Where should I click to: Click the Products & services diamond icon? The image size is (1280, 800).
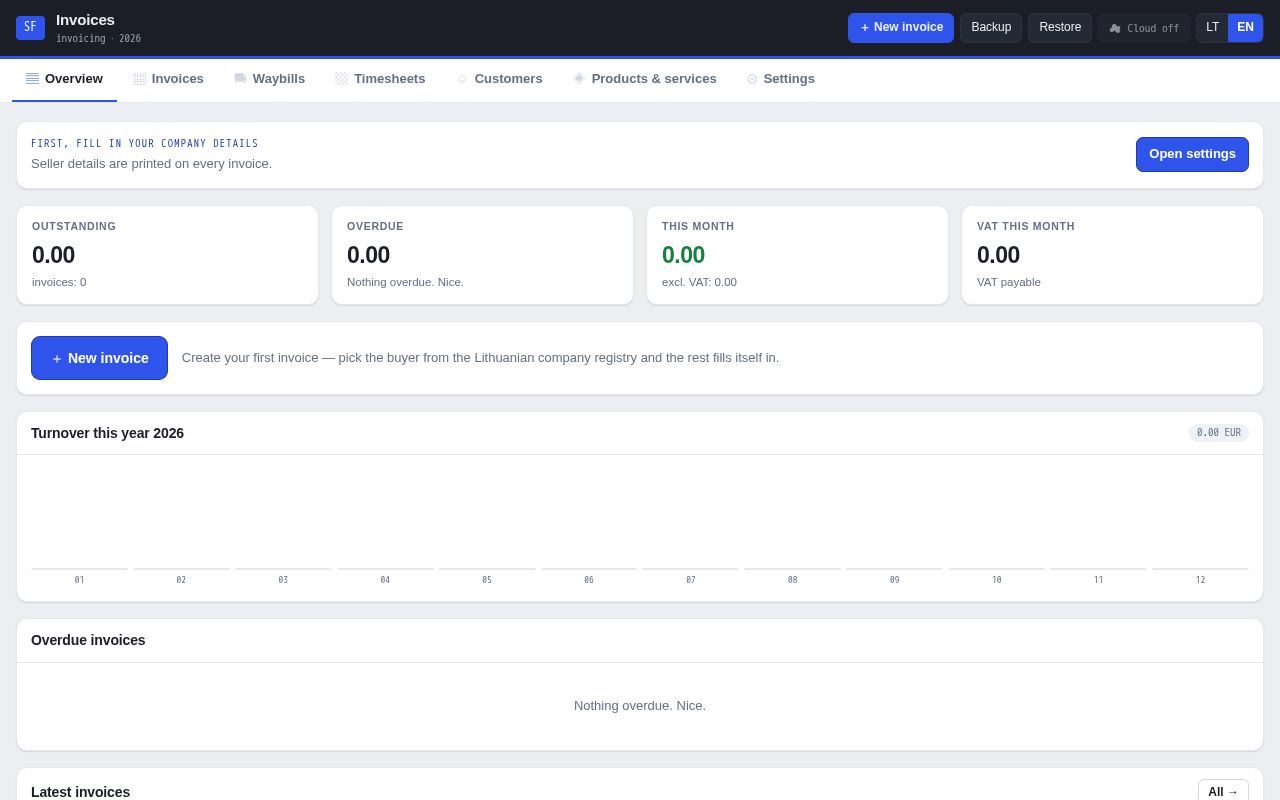(579, 78)
